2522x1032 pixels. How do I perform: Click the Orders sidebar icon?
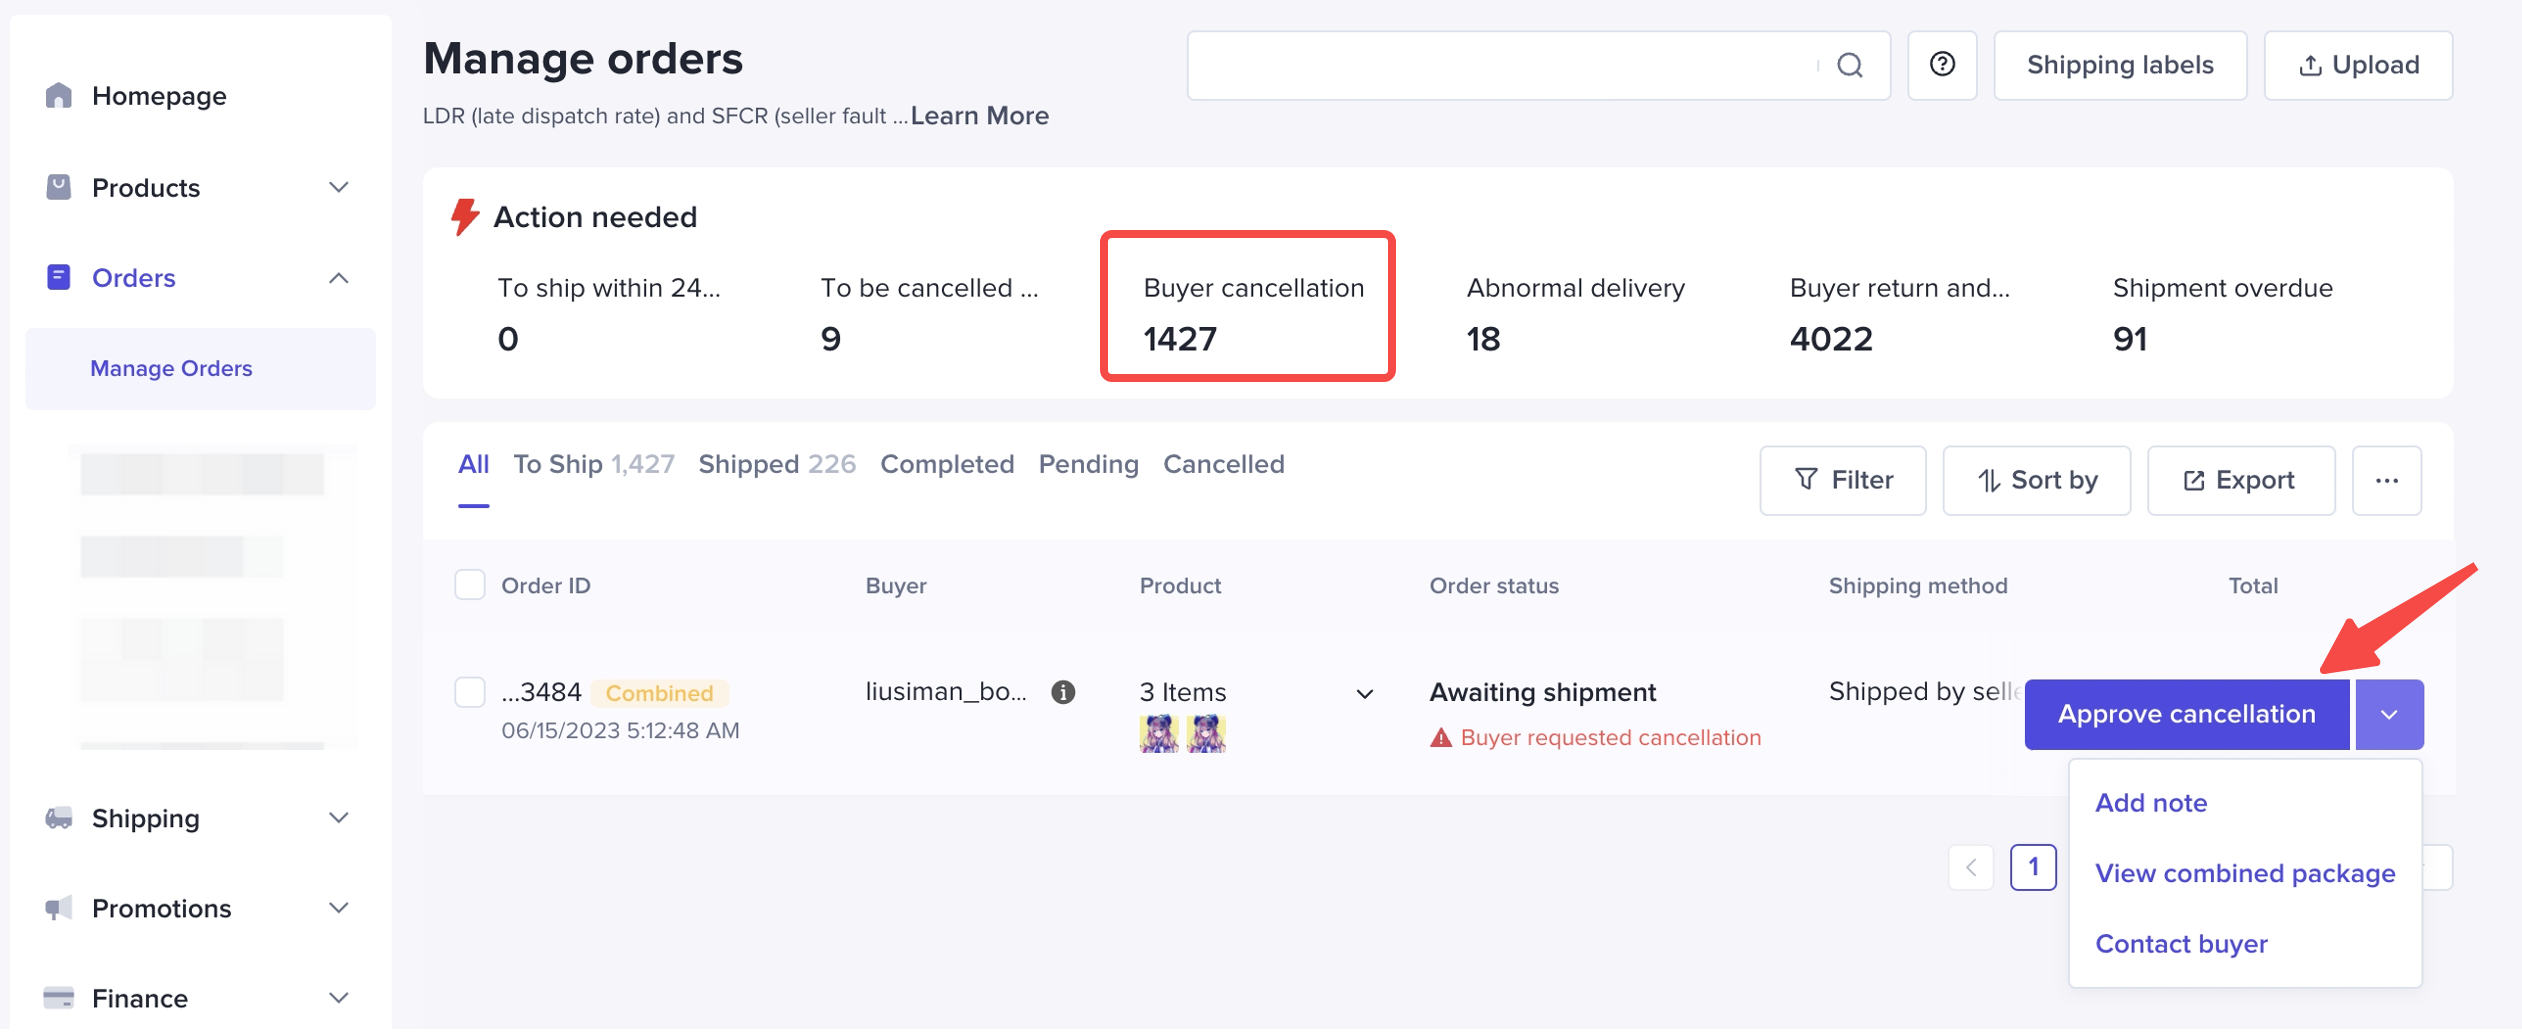click(x=59, y=277)
